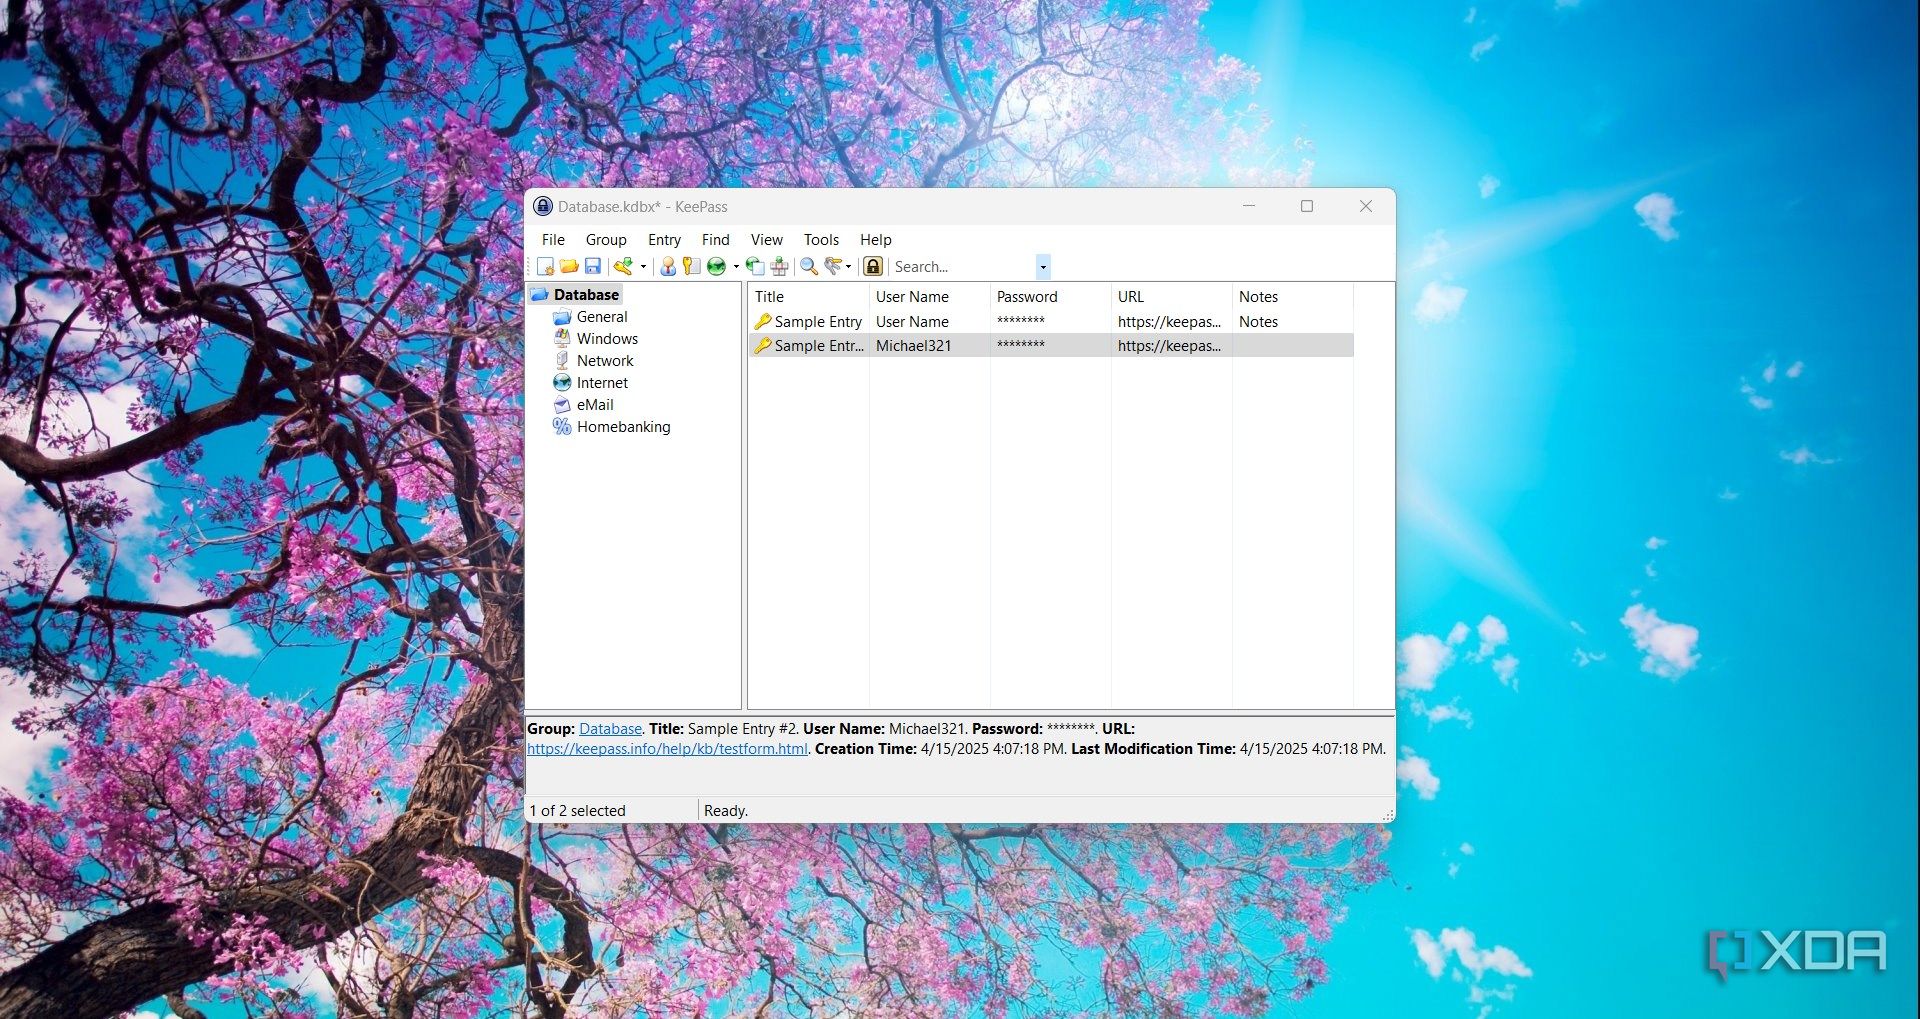Open the Search box dropdown arrow

[1043, 267]
